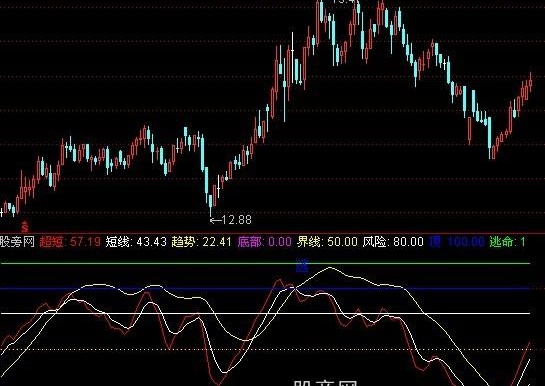Select the 短线: 43.43 indicator value

coord(136,241)
